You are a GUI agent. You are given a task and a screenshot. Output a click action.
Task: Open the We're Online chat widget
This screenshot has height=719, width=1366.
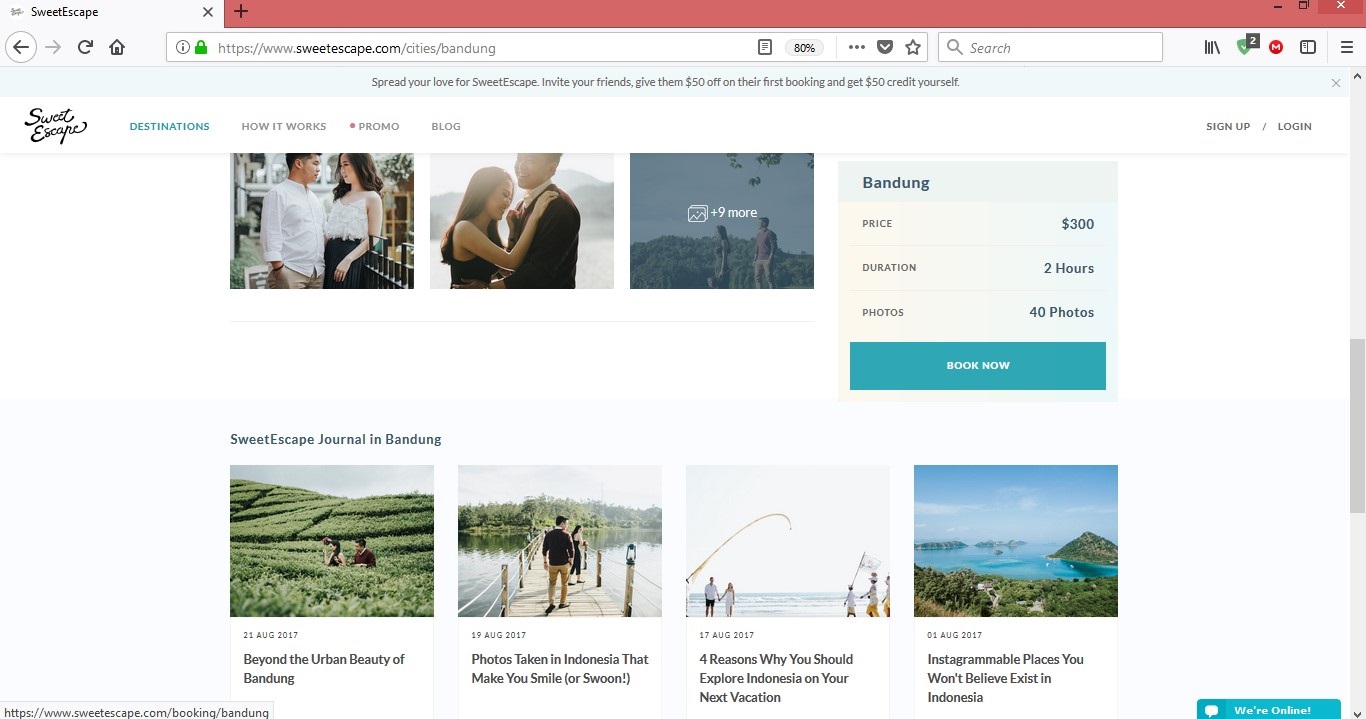click(x=1268, y=710)
